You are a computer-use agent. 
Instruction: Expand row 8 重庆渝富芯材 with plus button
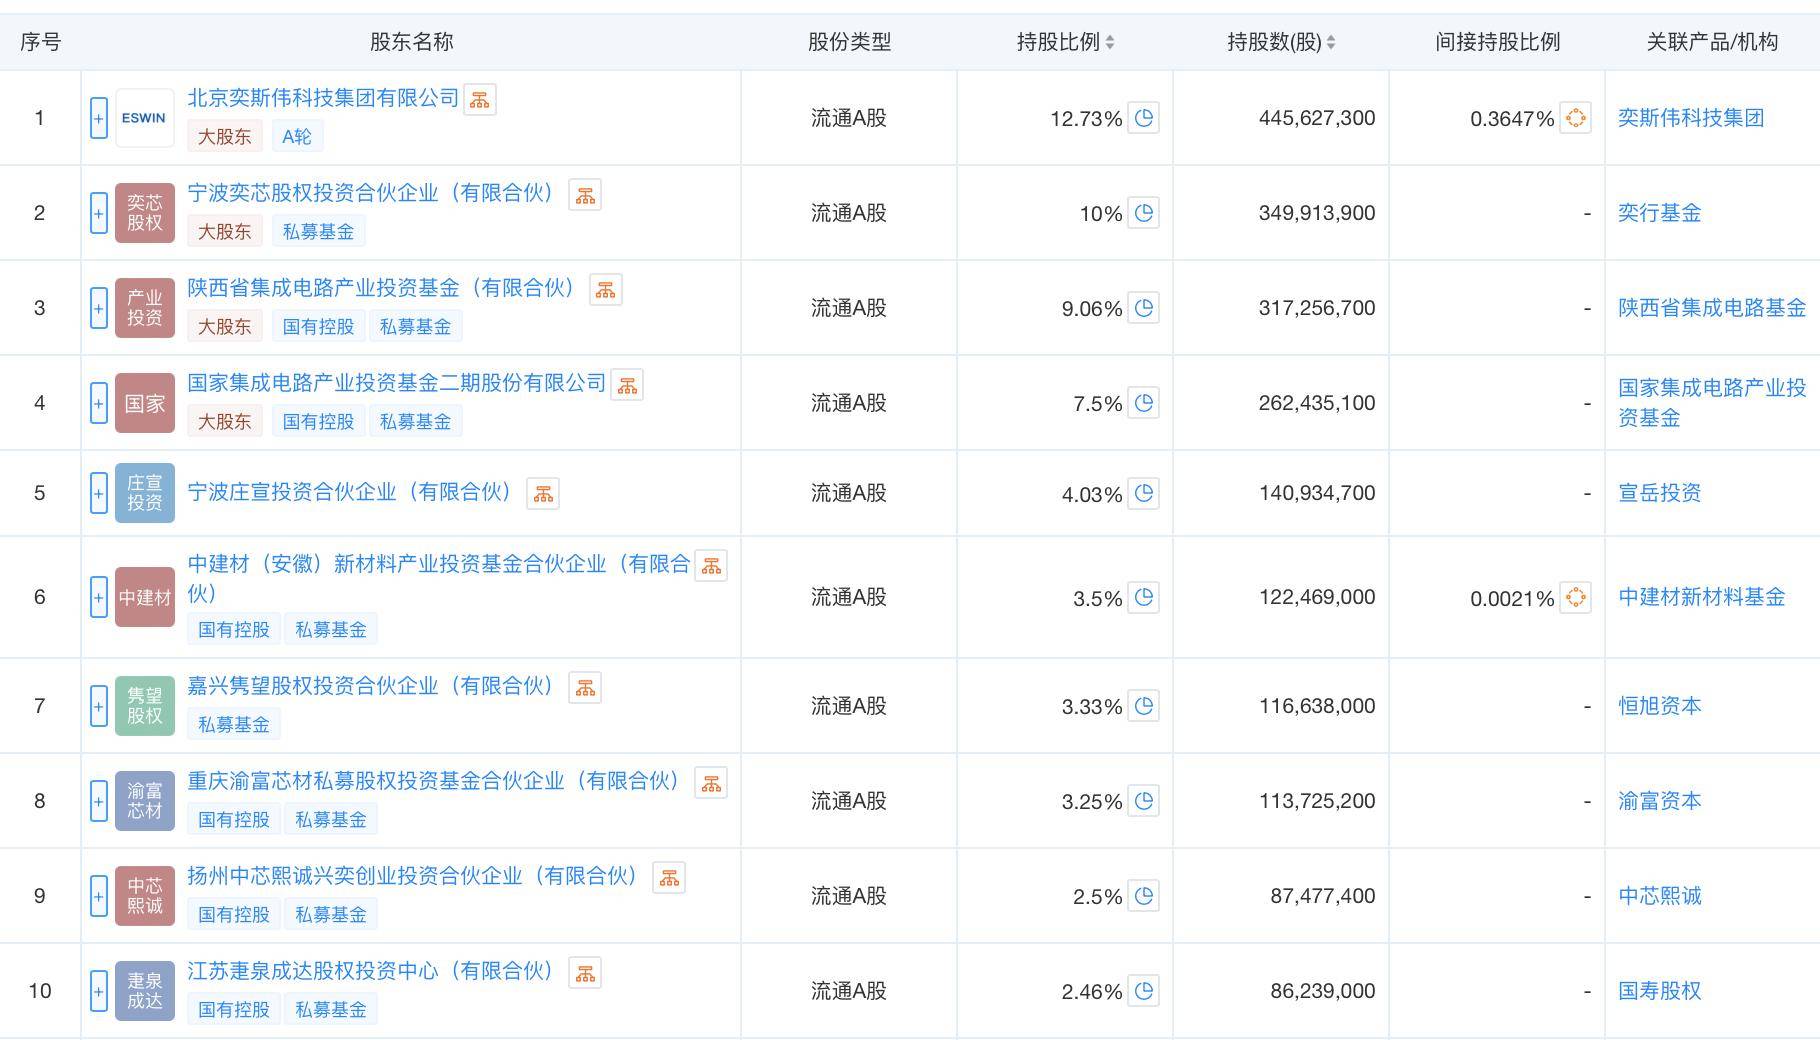[98, 801]
